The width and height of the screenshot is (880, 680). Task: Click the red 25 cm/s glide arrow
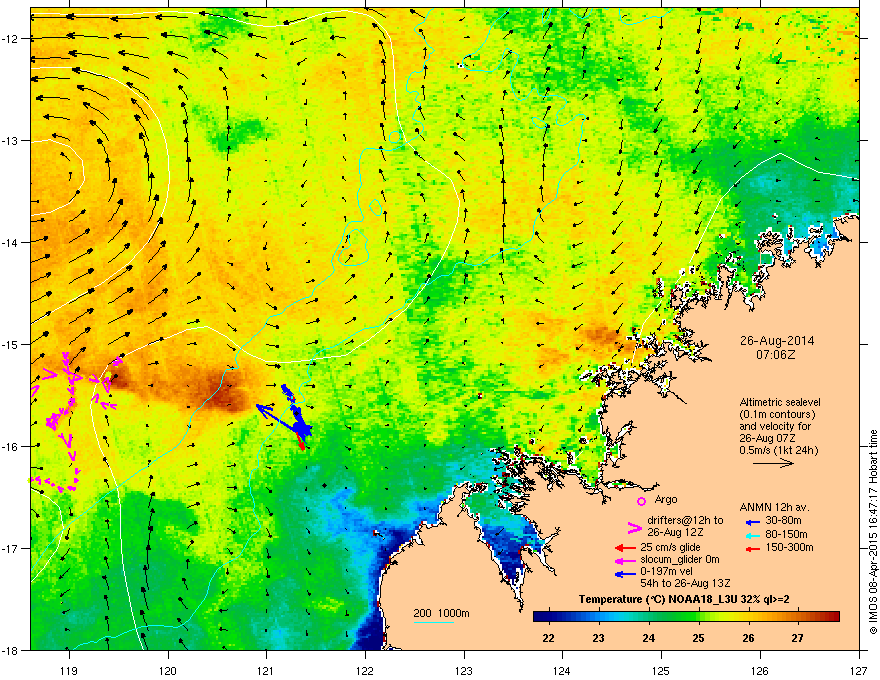pos(625,548)
